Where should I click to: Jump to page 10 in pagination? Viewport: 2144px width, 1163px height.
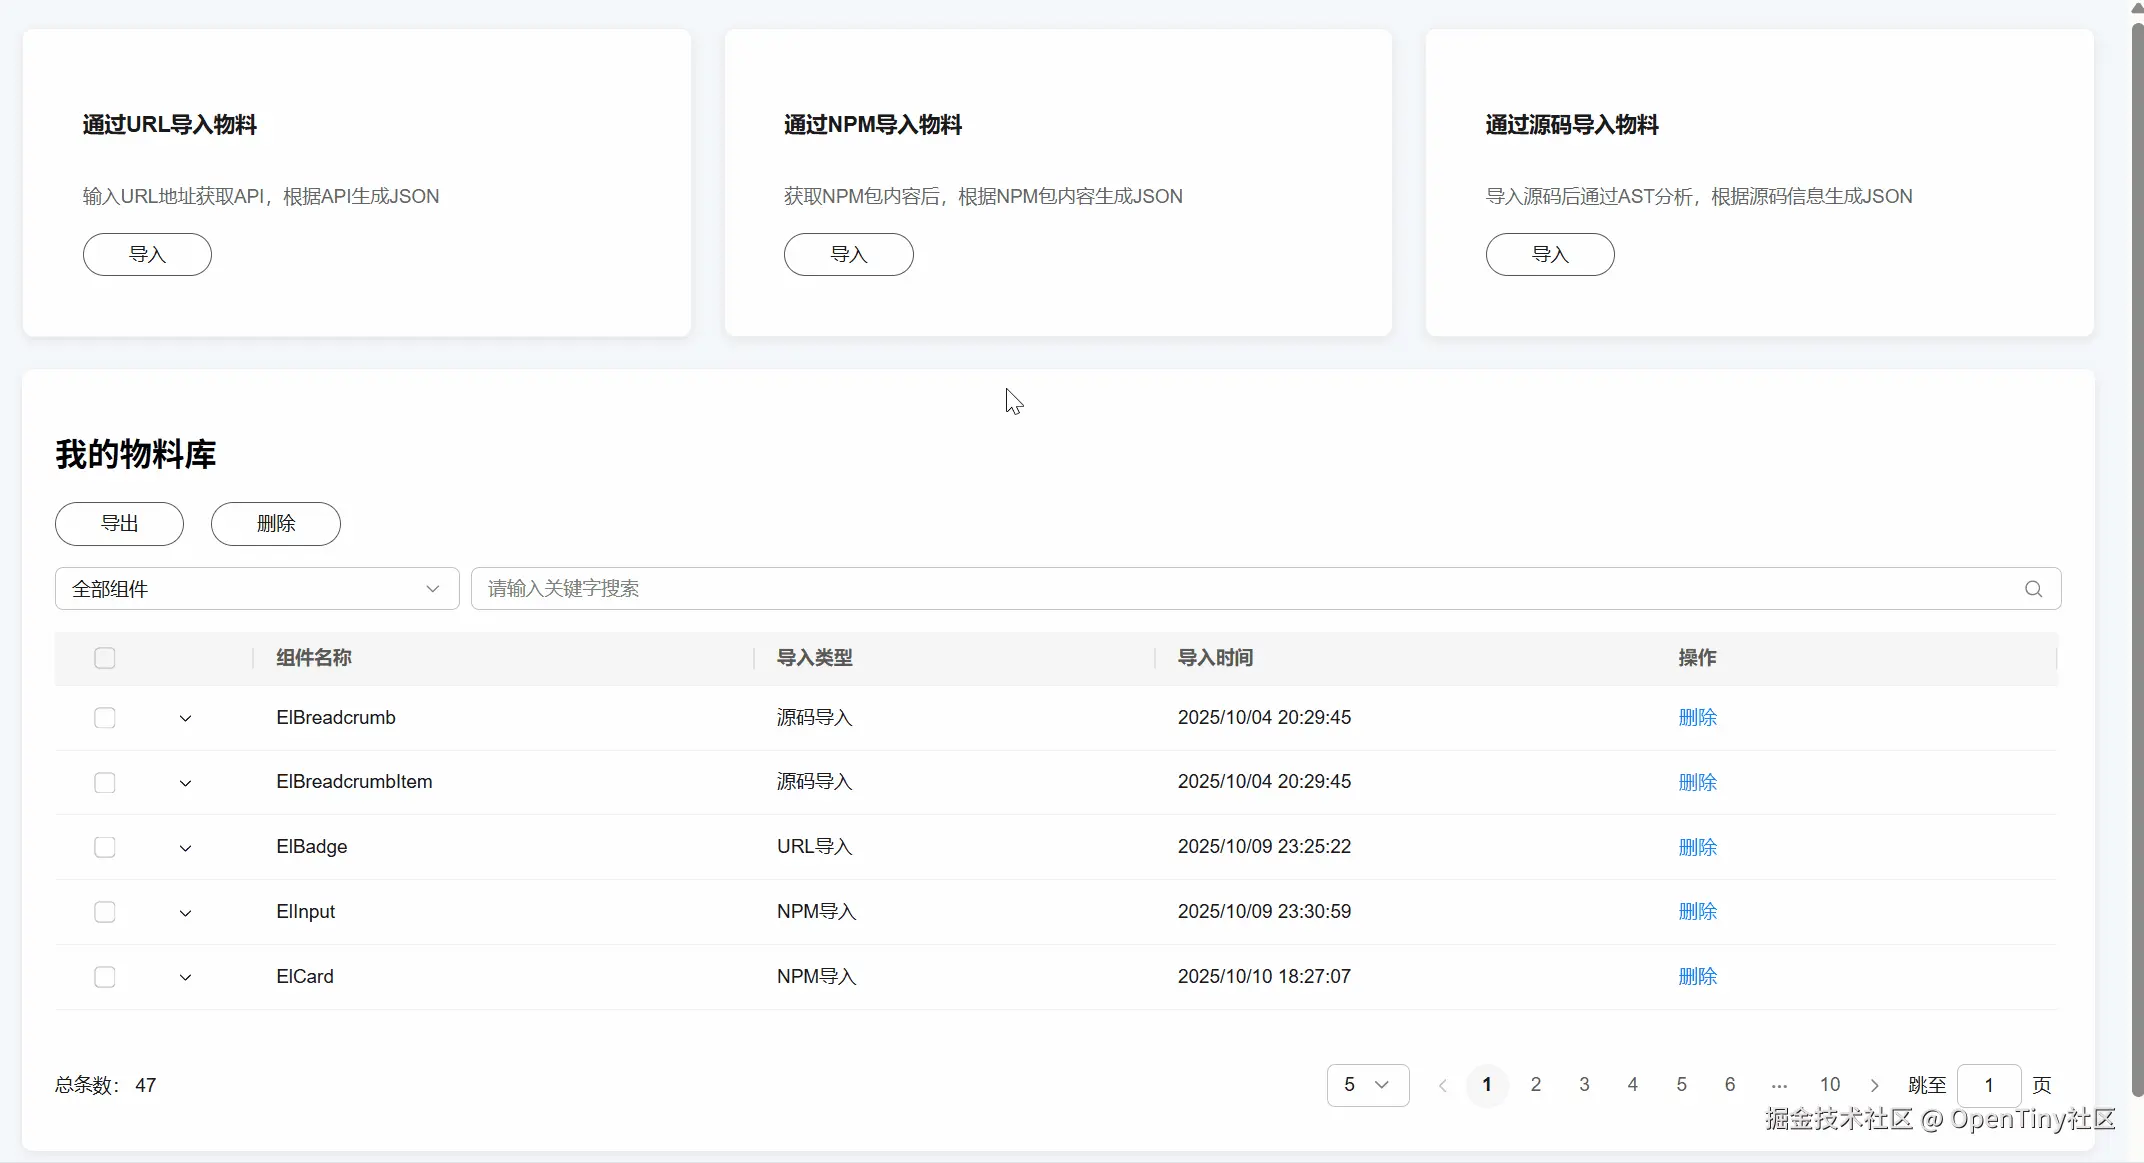pyautogui.click(x=1829, y=1085)
